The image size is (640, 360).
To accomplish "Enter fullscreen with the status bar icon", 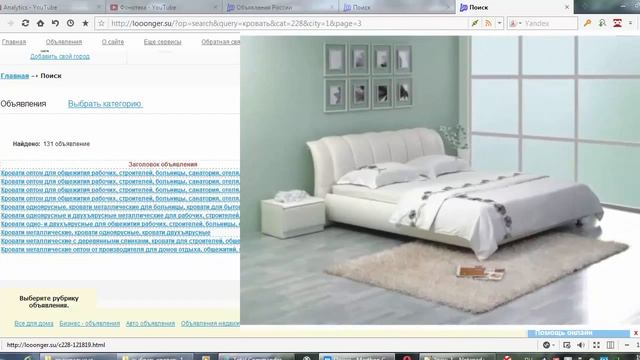I will coord(596,345).
